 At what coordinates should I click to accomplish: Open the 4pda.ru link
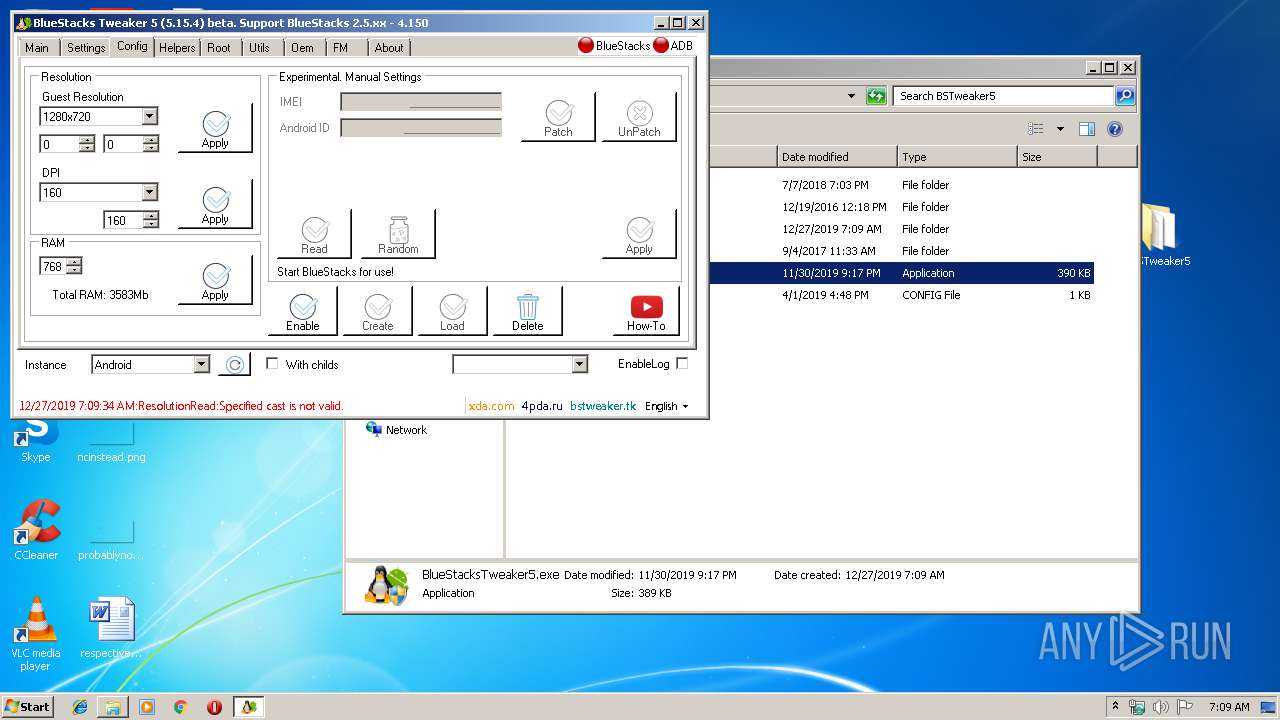pos(542,406)
